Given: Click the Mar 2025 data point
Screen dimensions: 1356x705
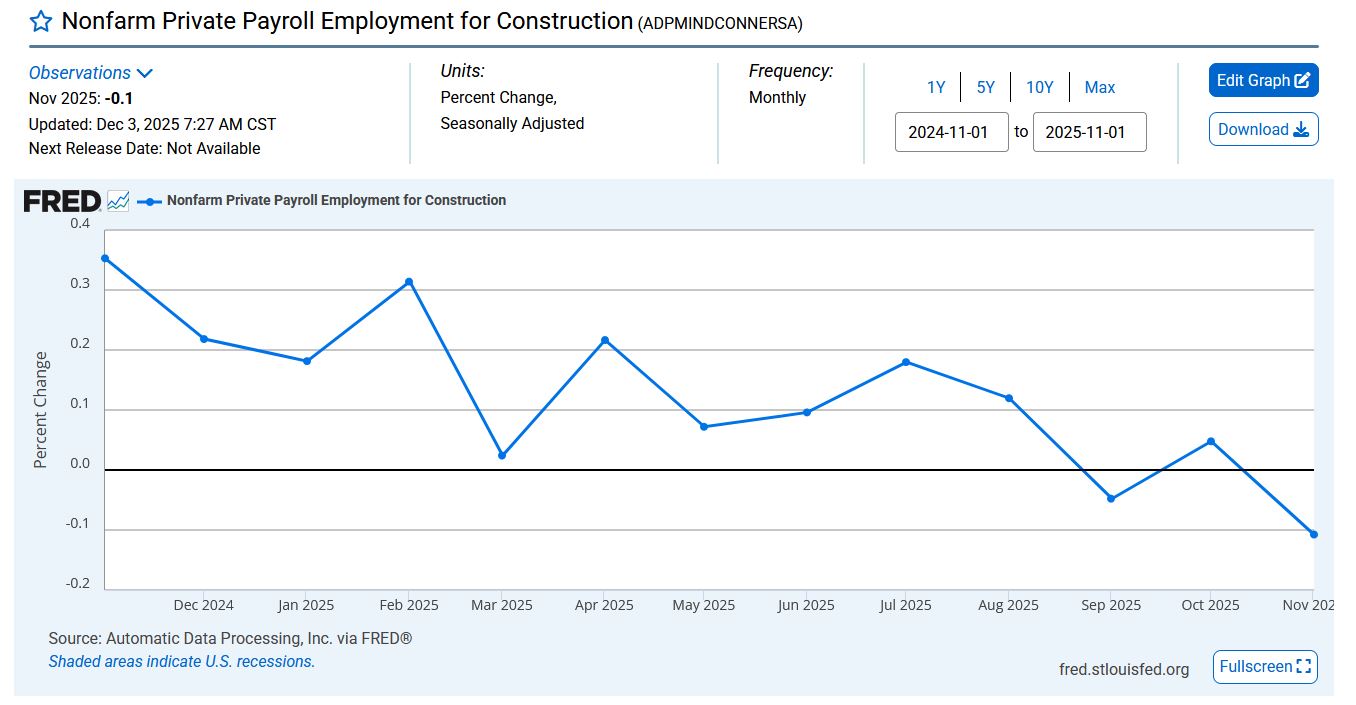Looking at the screenshot, I should pos(502,455).
